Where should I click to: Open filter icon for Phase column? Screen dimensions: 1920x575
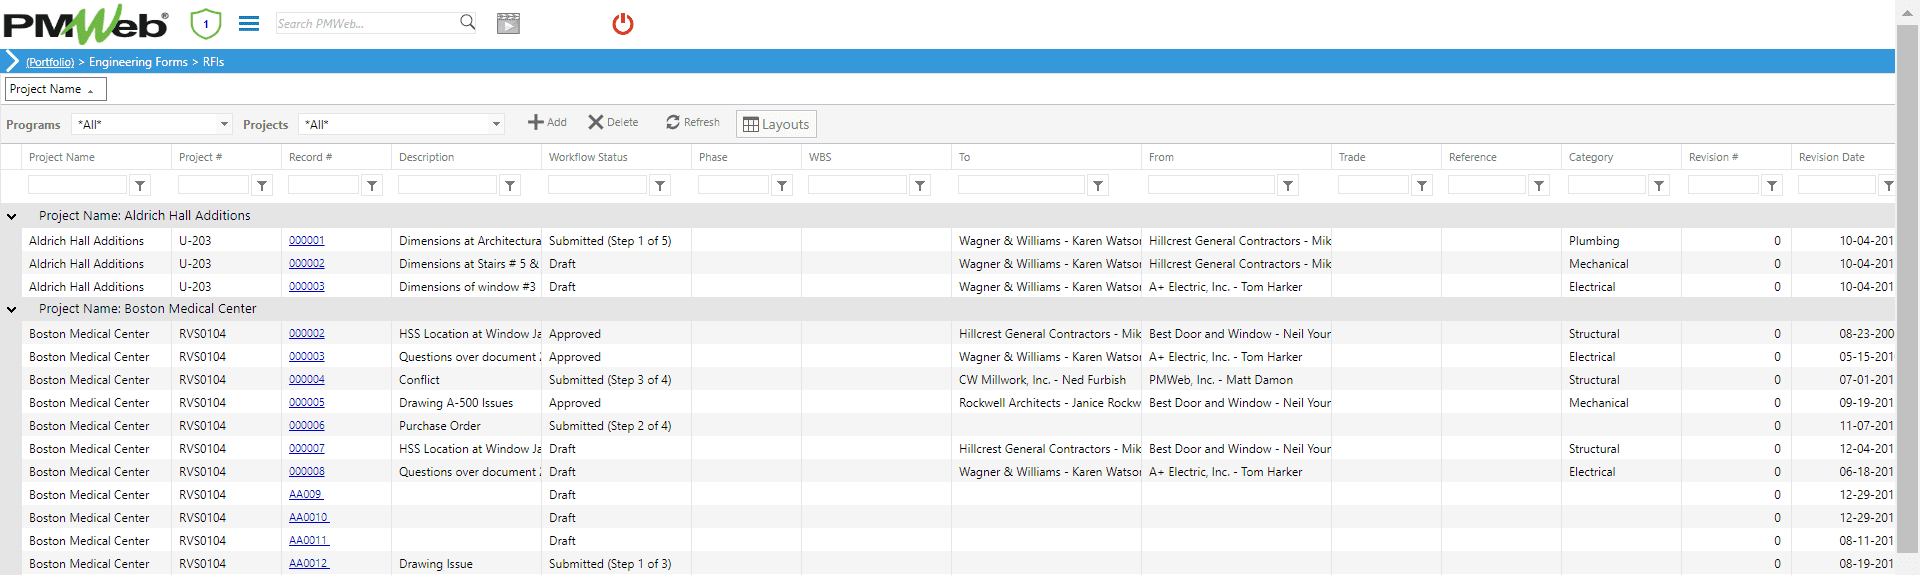782,185
